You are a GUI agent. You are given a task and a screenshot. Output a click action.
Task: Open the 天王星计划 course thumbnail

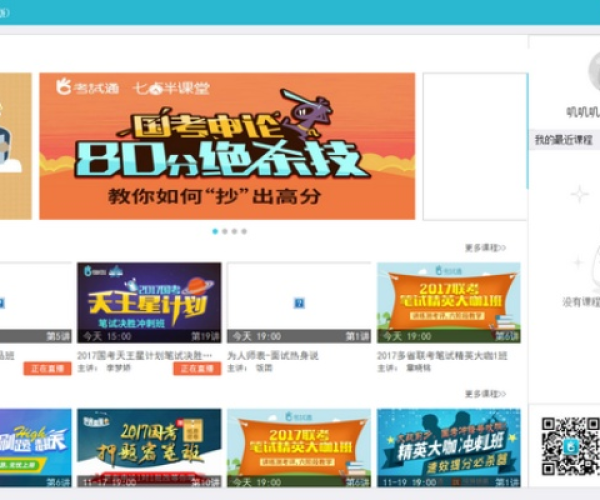point(149,302)
